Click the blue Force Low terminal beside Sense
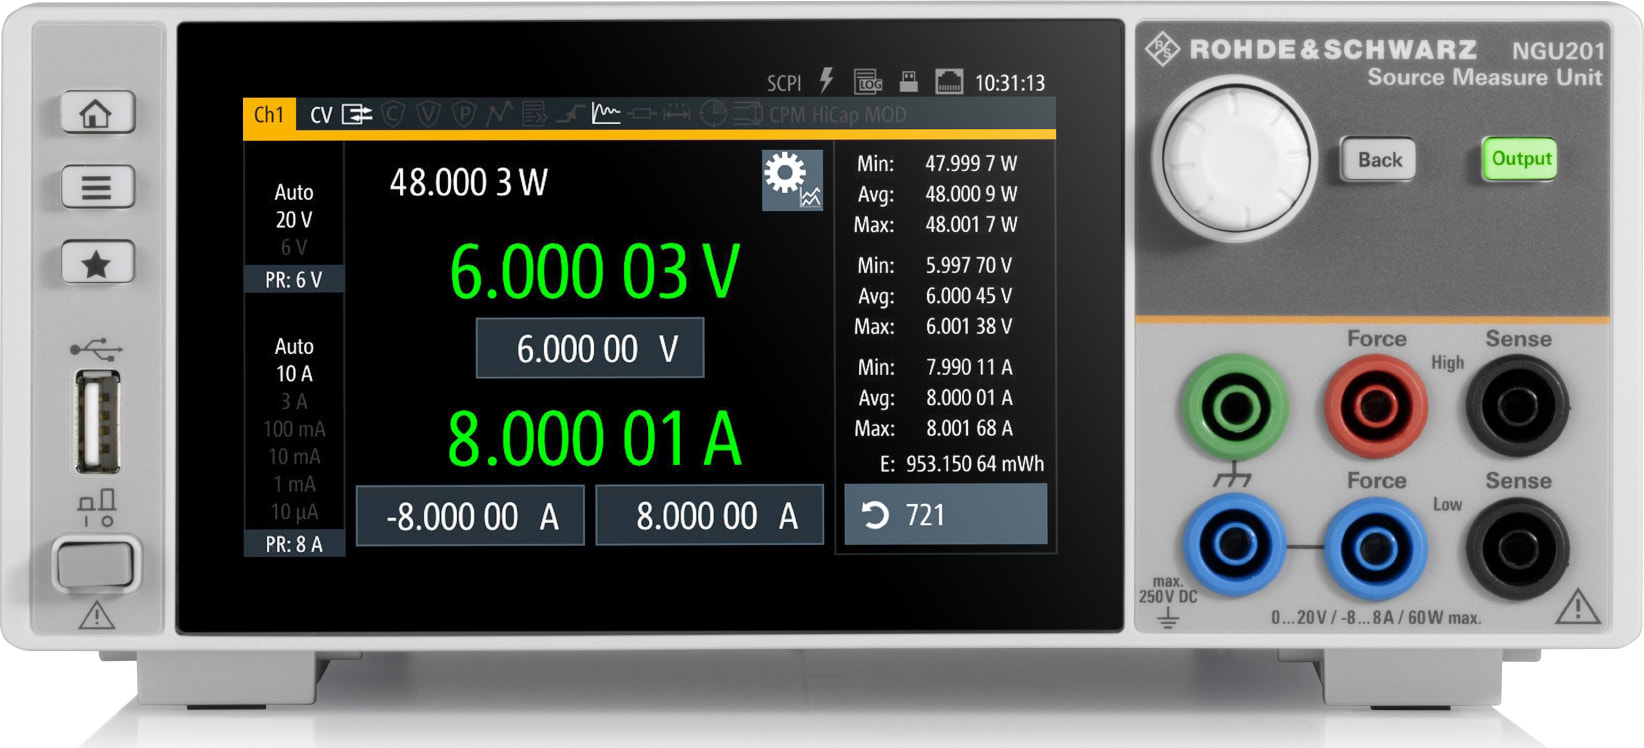Screen dimensions: 1644x748 click(x=1375, y=547)
